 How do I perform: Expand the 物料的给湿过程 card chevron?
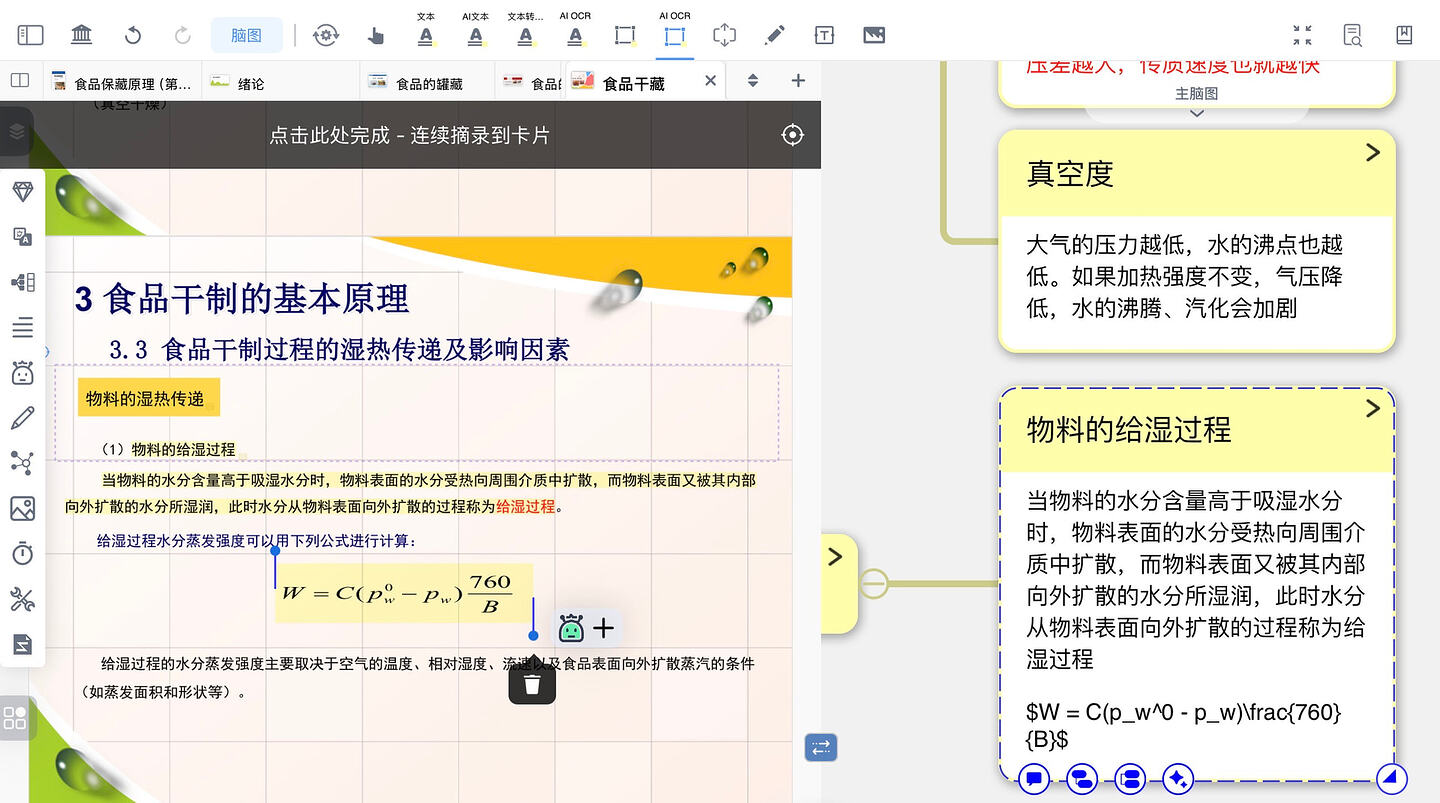[1372, 408]
